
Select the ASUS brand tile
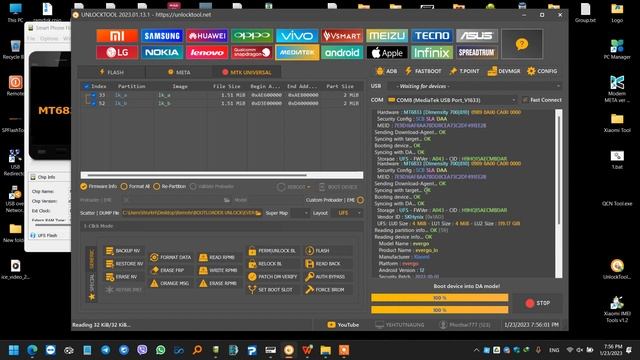tap(477, 36)
